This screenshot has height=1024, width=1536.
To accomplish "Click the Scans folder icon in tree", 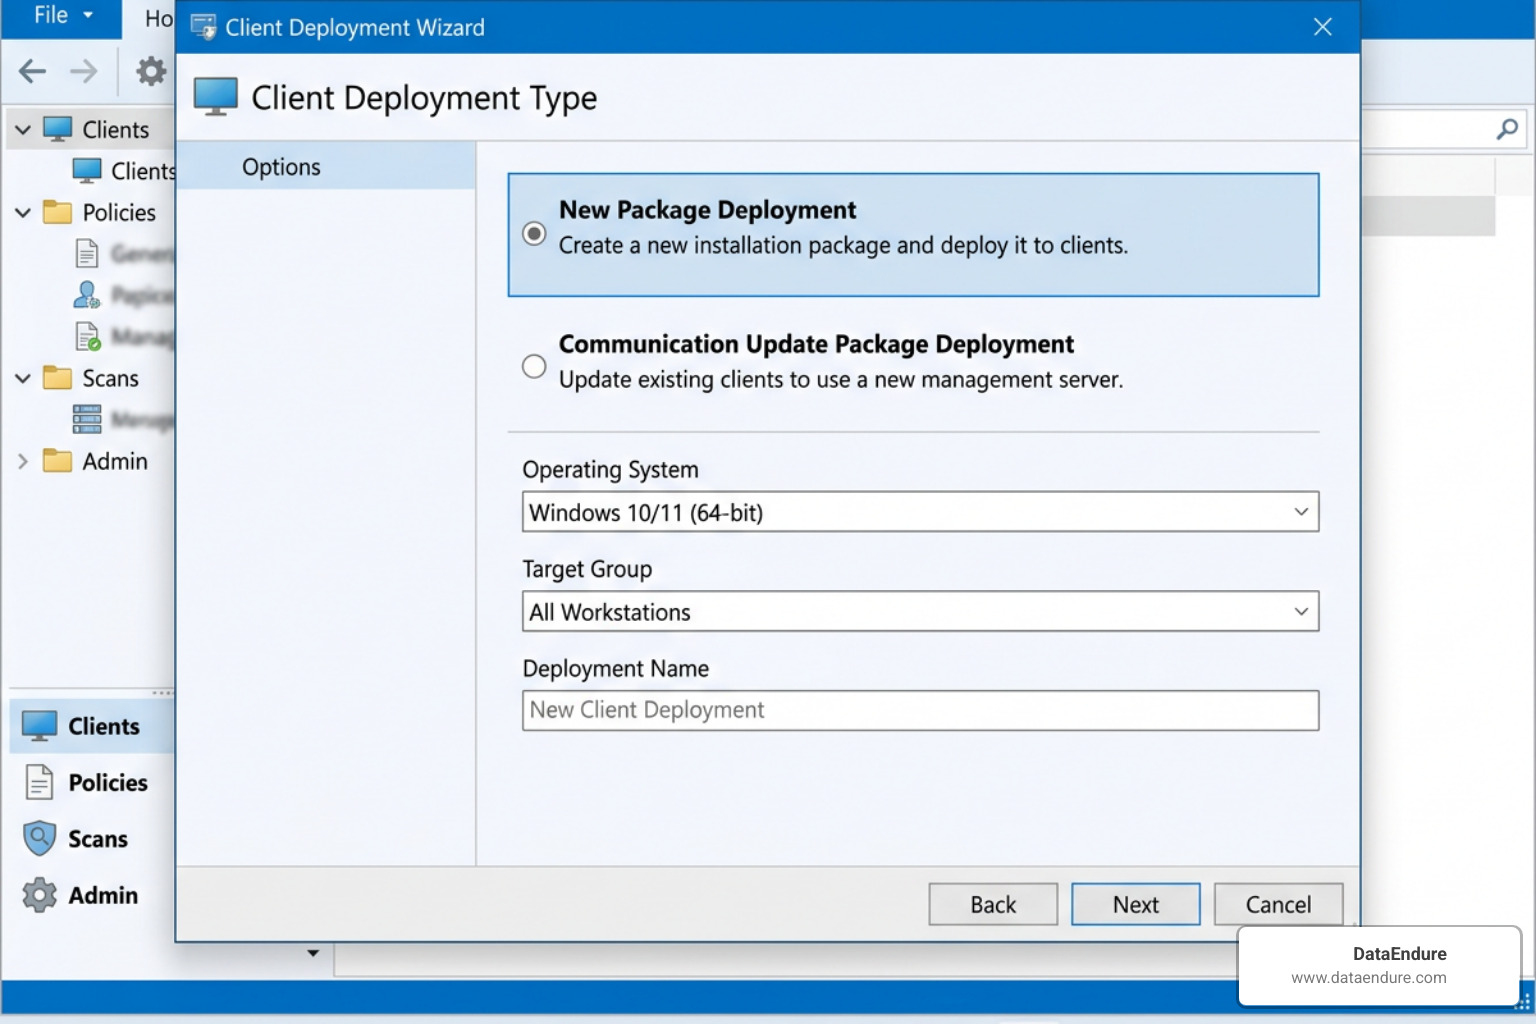I will point(58,379).
